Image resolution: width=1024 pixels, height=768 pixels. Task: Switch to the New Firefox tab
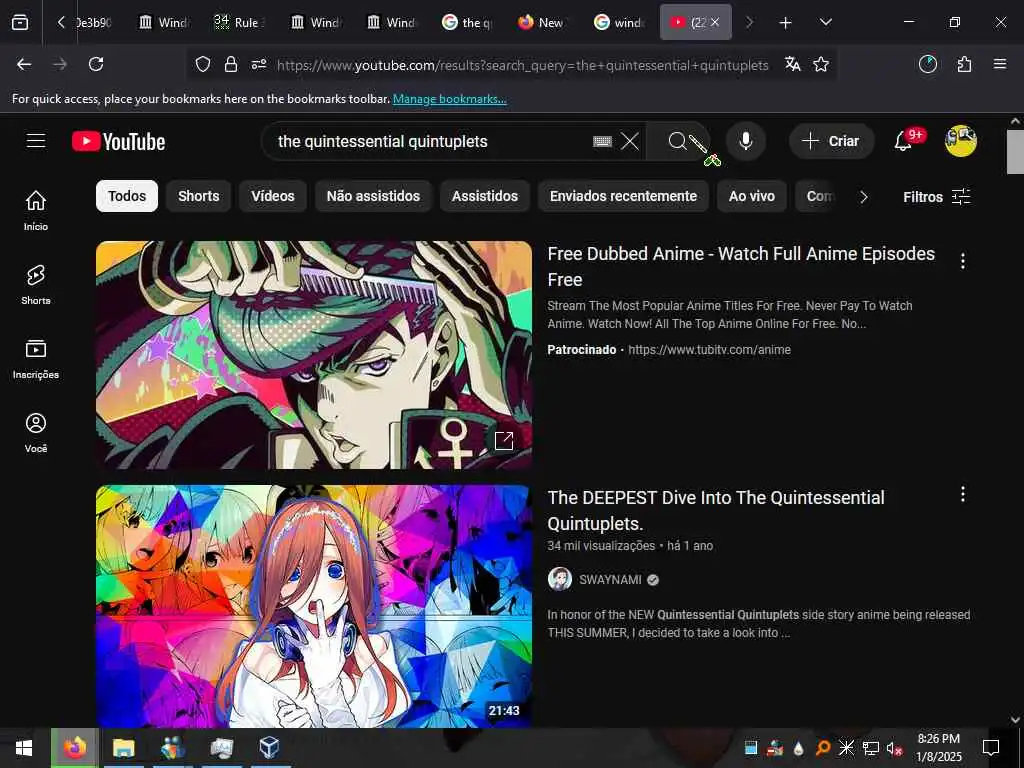pos(543,22)
